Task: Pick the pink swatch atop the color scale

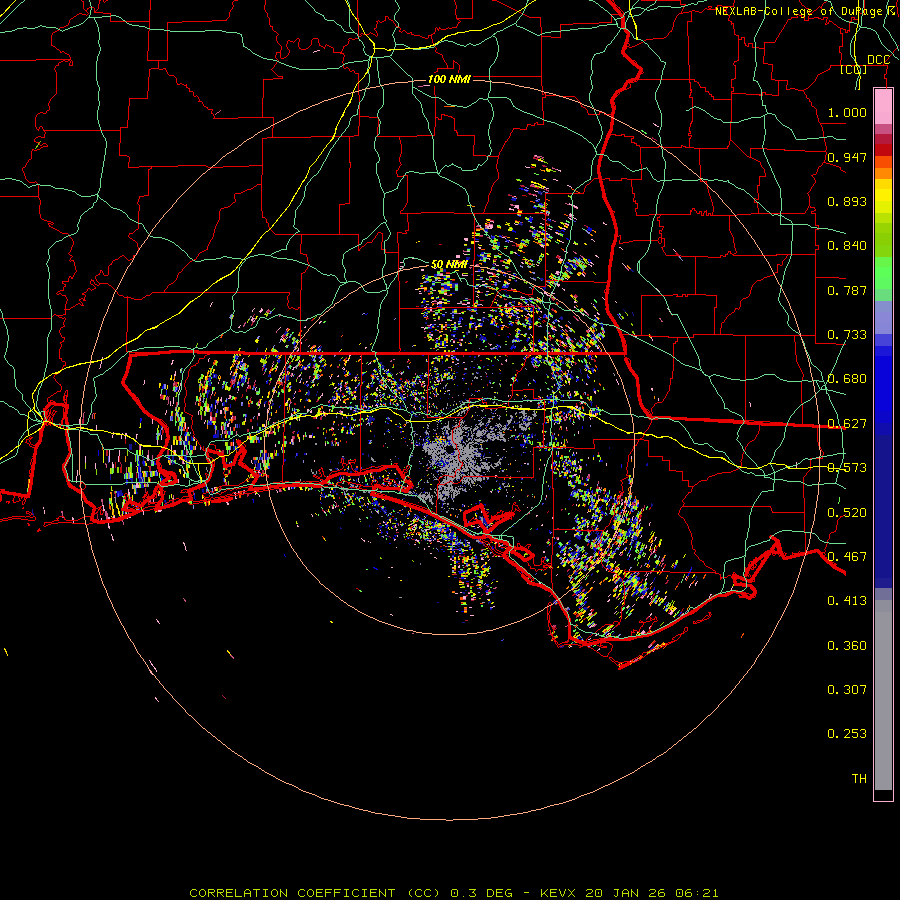Action: (883, 105)
